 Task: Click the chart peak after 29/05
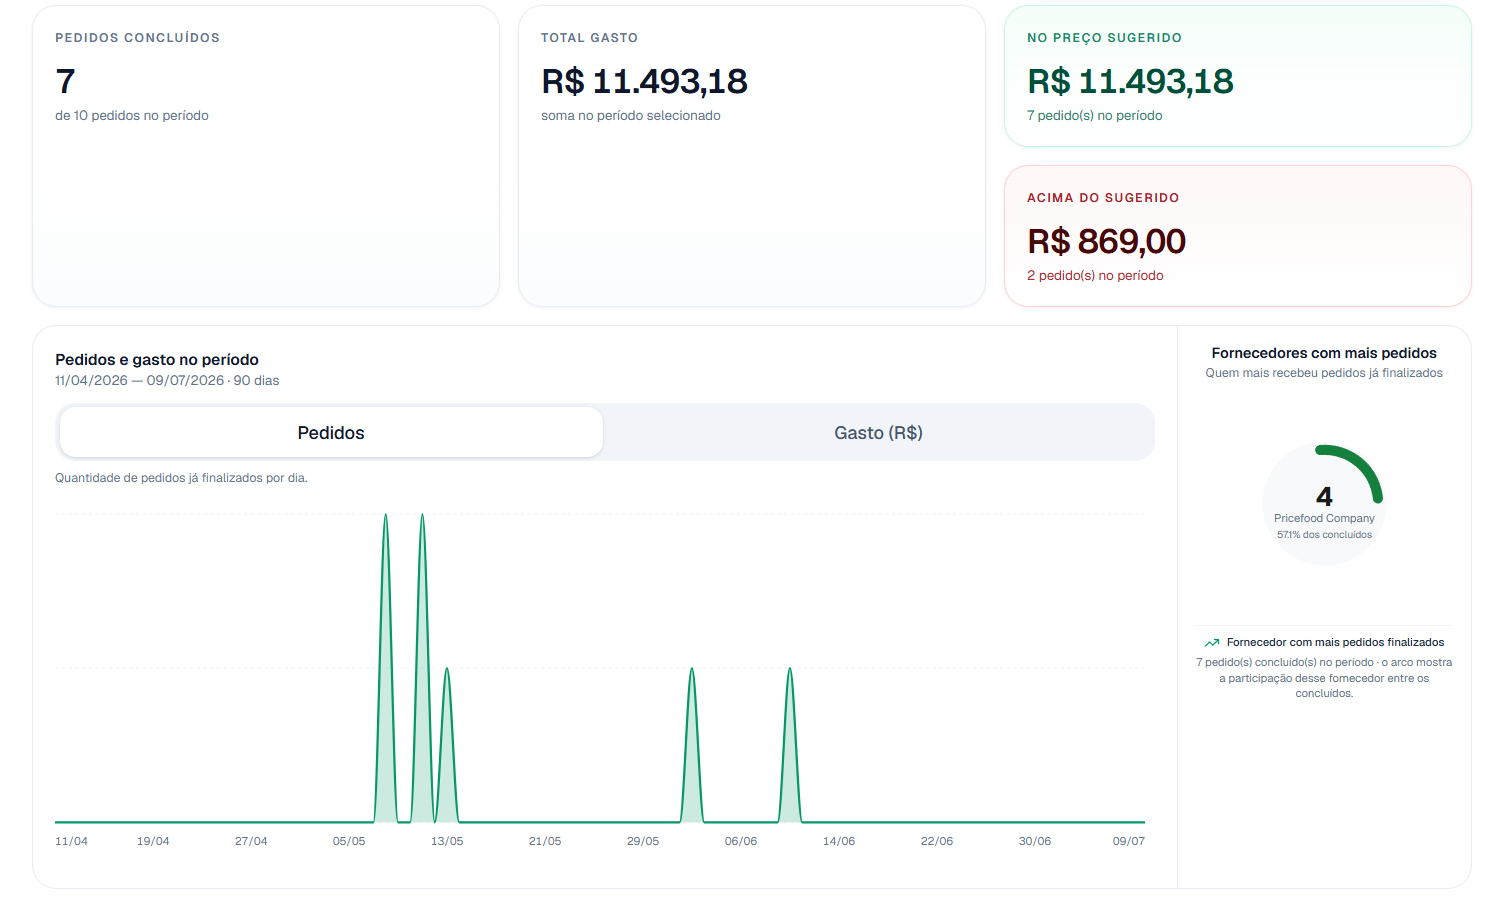[692, 671]
